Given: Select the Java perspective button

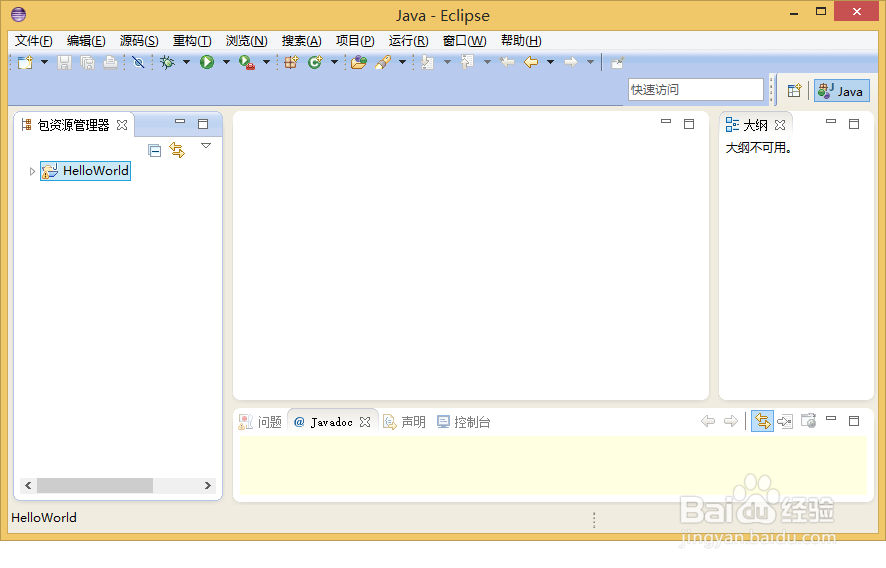Looking at the screenshot, I should pyautogui.click(x=841, y=91).
